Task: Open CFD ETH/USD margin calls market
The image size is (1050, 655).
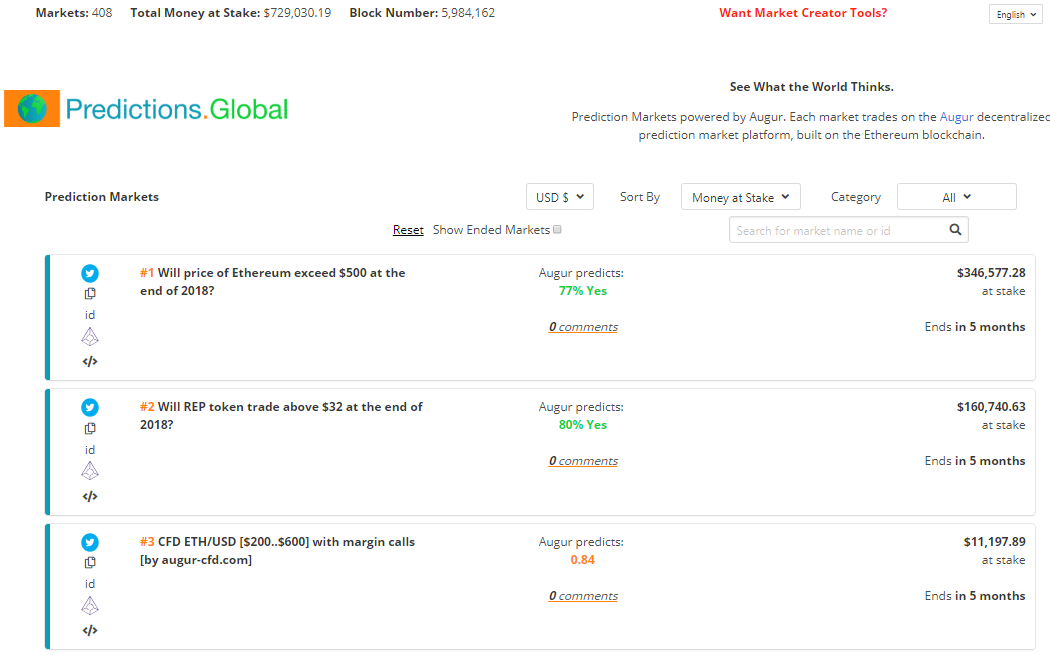Action: coord(277,551)
